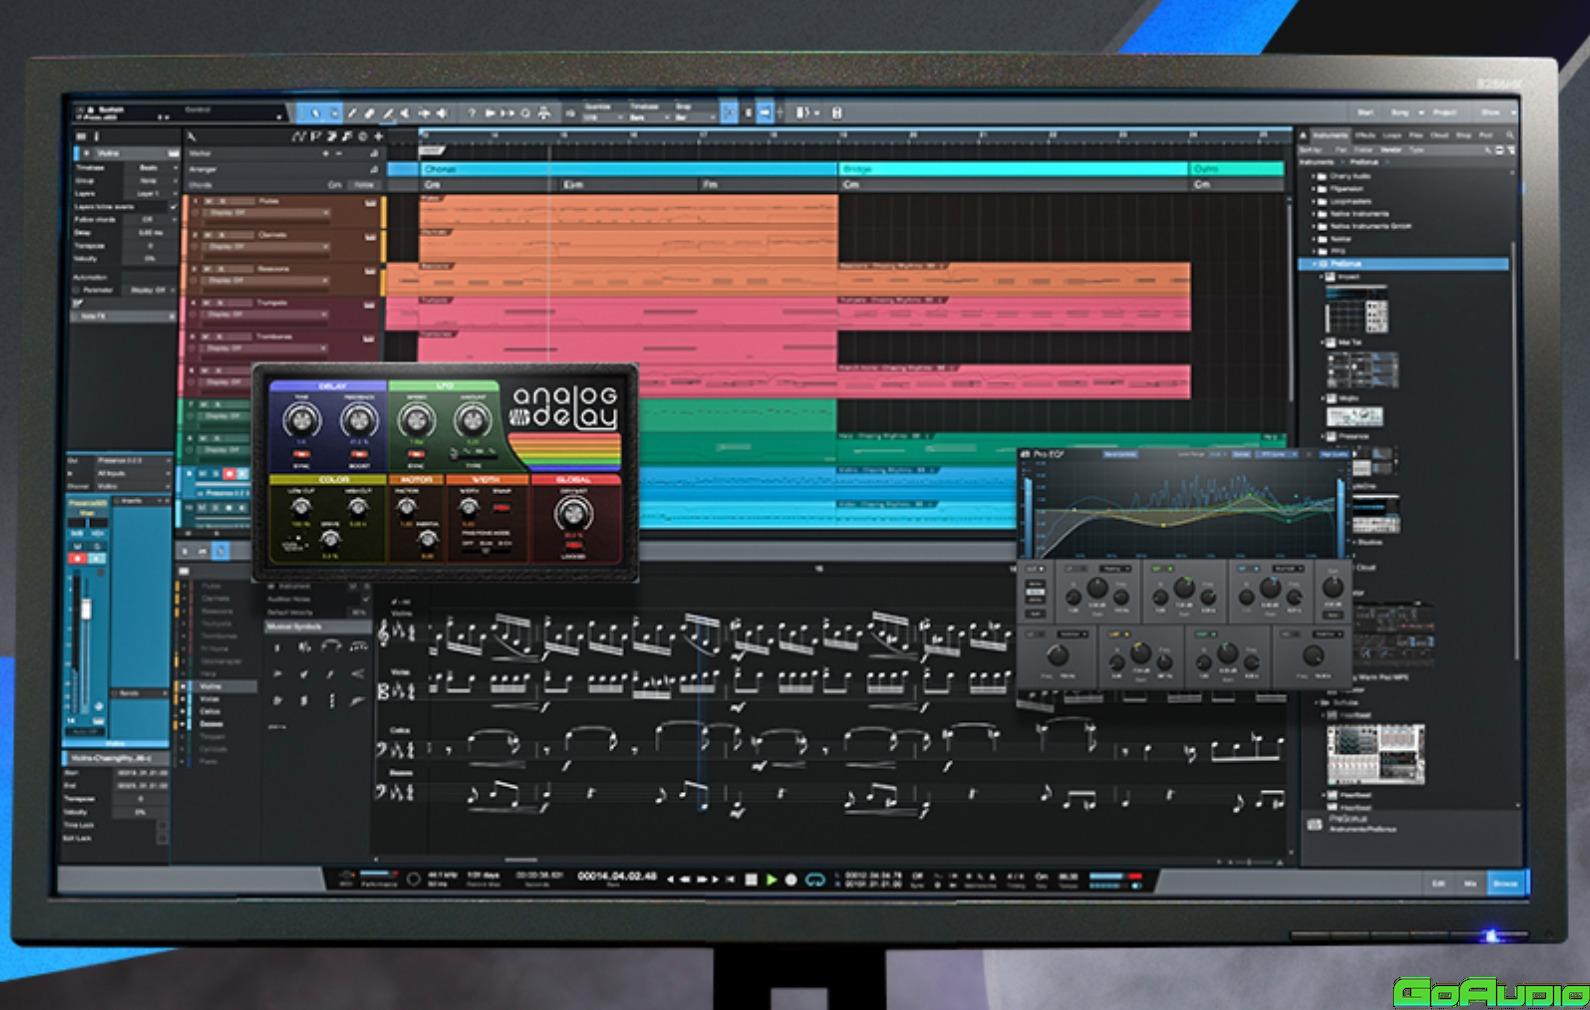Expand the Cherry Audio folder in browser
Screen dimensions: 1590x1010
[1313, 176]
